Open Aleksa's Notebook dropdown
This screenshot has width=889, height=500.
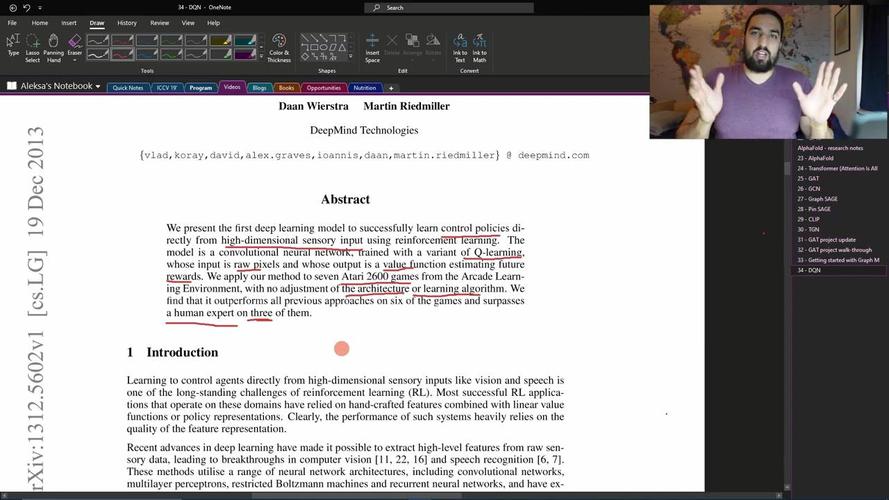pos(98,86)
